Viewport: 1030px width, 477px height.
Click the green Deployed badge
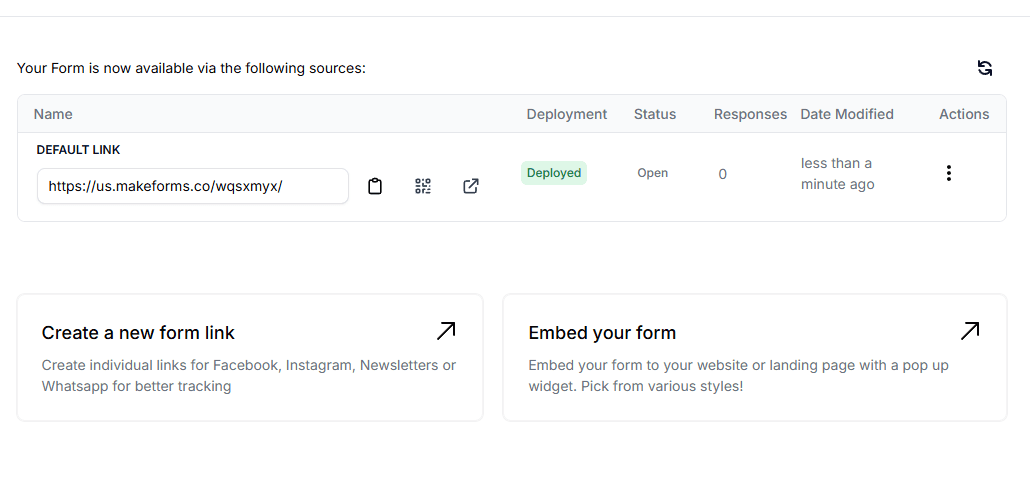tap(554, 173)
